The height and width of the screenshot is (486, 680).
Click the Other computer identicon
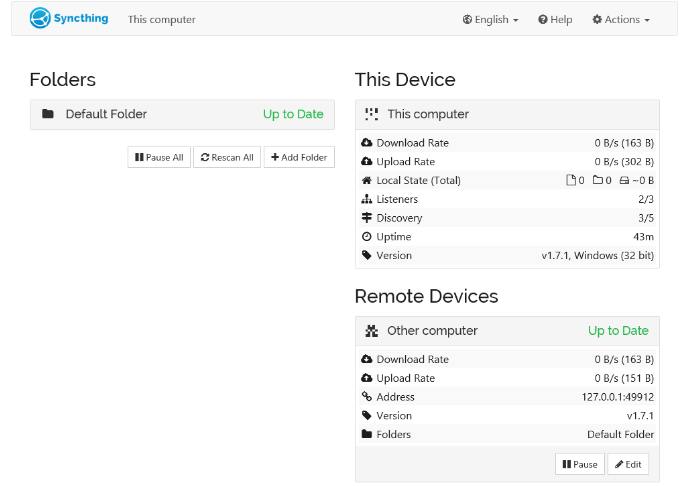click(371, 331)
